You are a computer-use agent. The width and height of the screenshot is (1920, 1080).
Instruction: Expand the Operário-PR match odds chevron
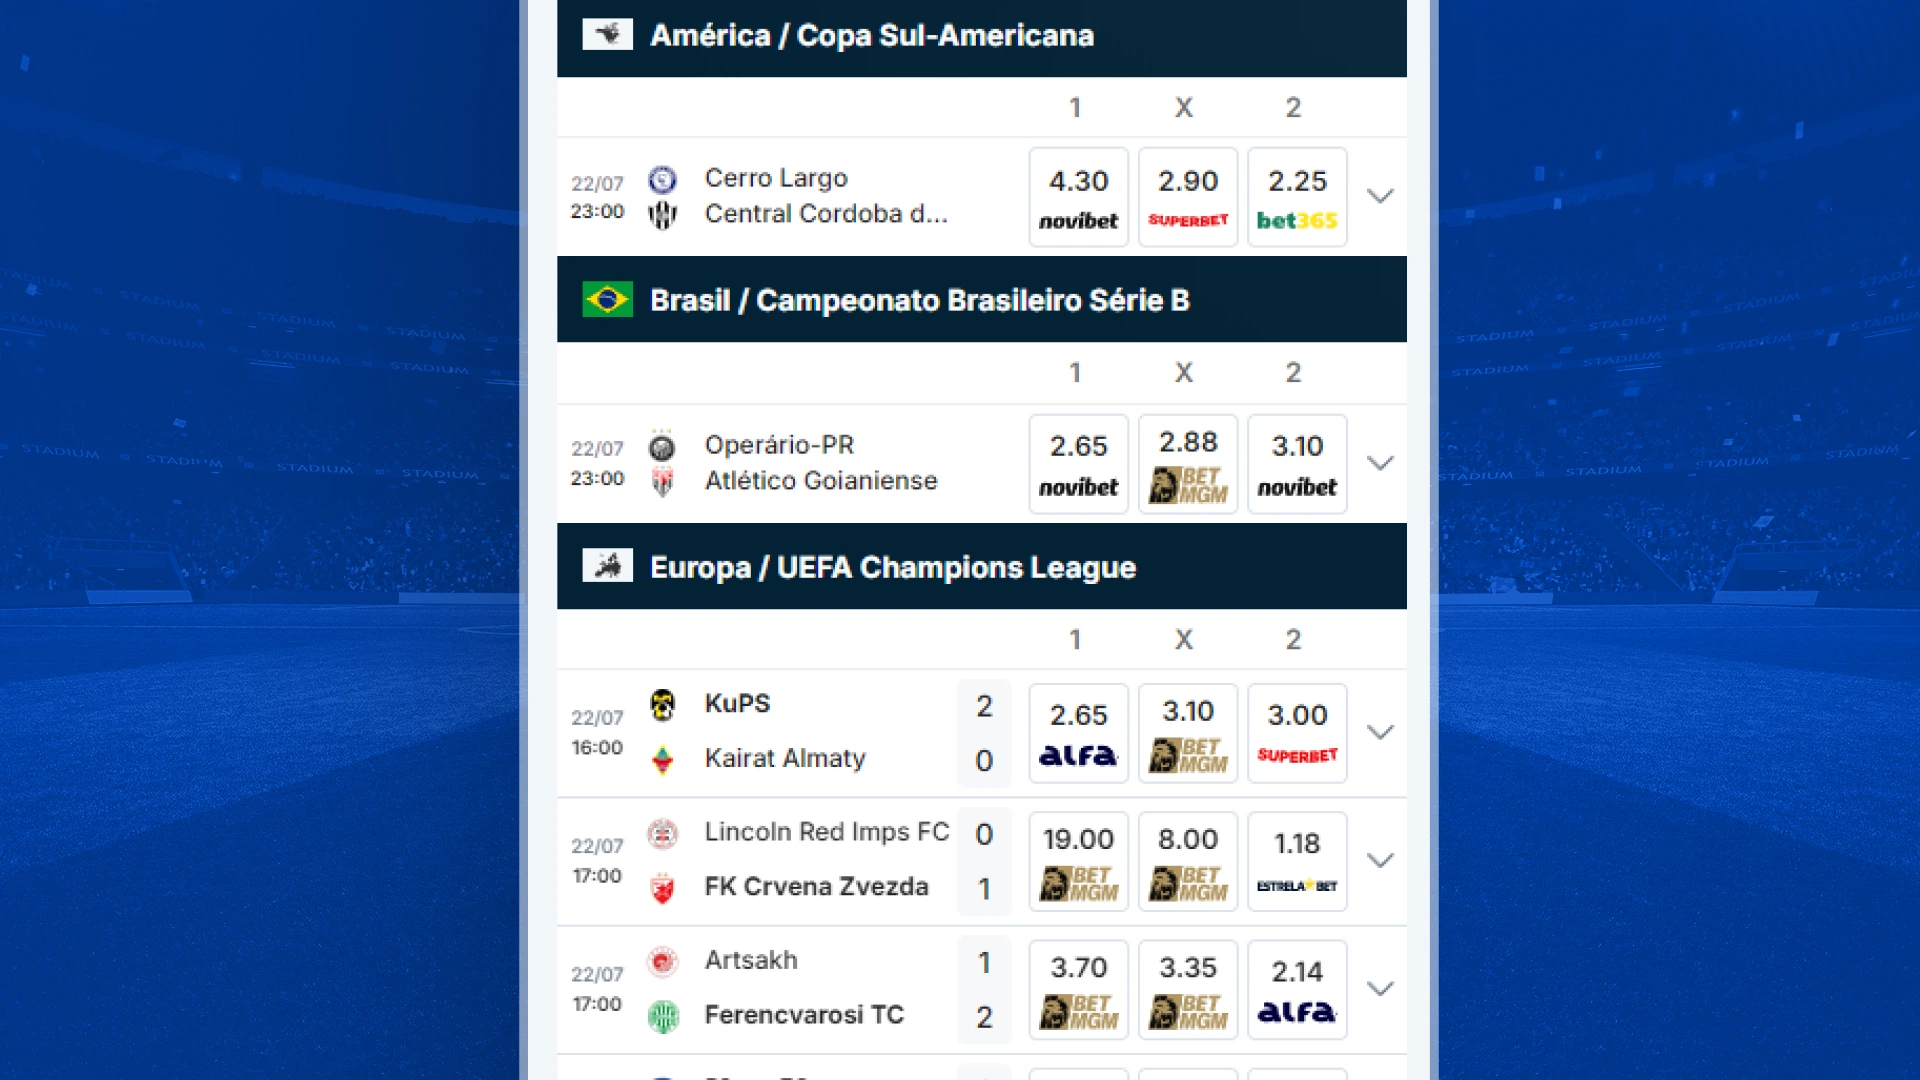1380,463
